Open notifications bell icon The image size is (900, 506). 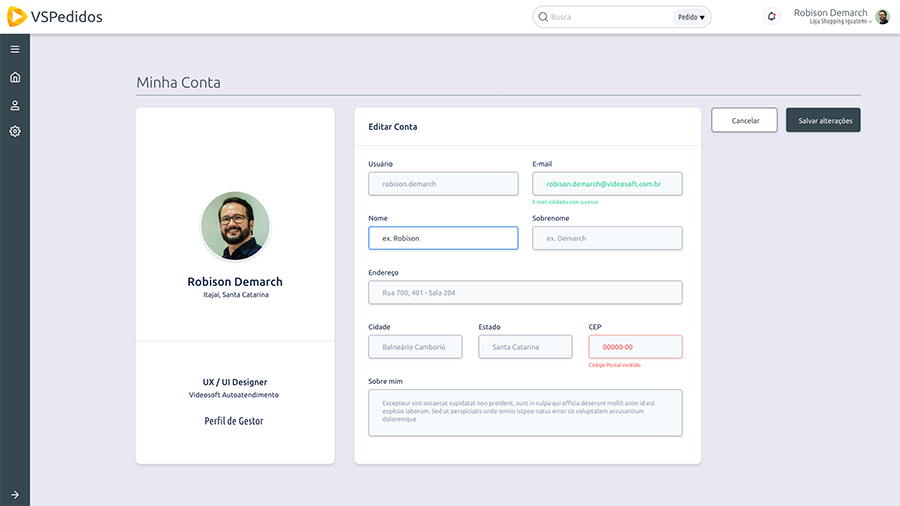[771, 17]
